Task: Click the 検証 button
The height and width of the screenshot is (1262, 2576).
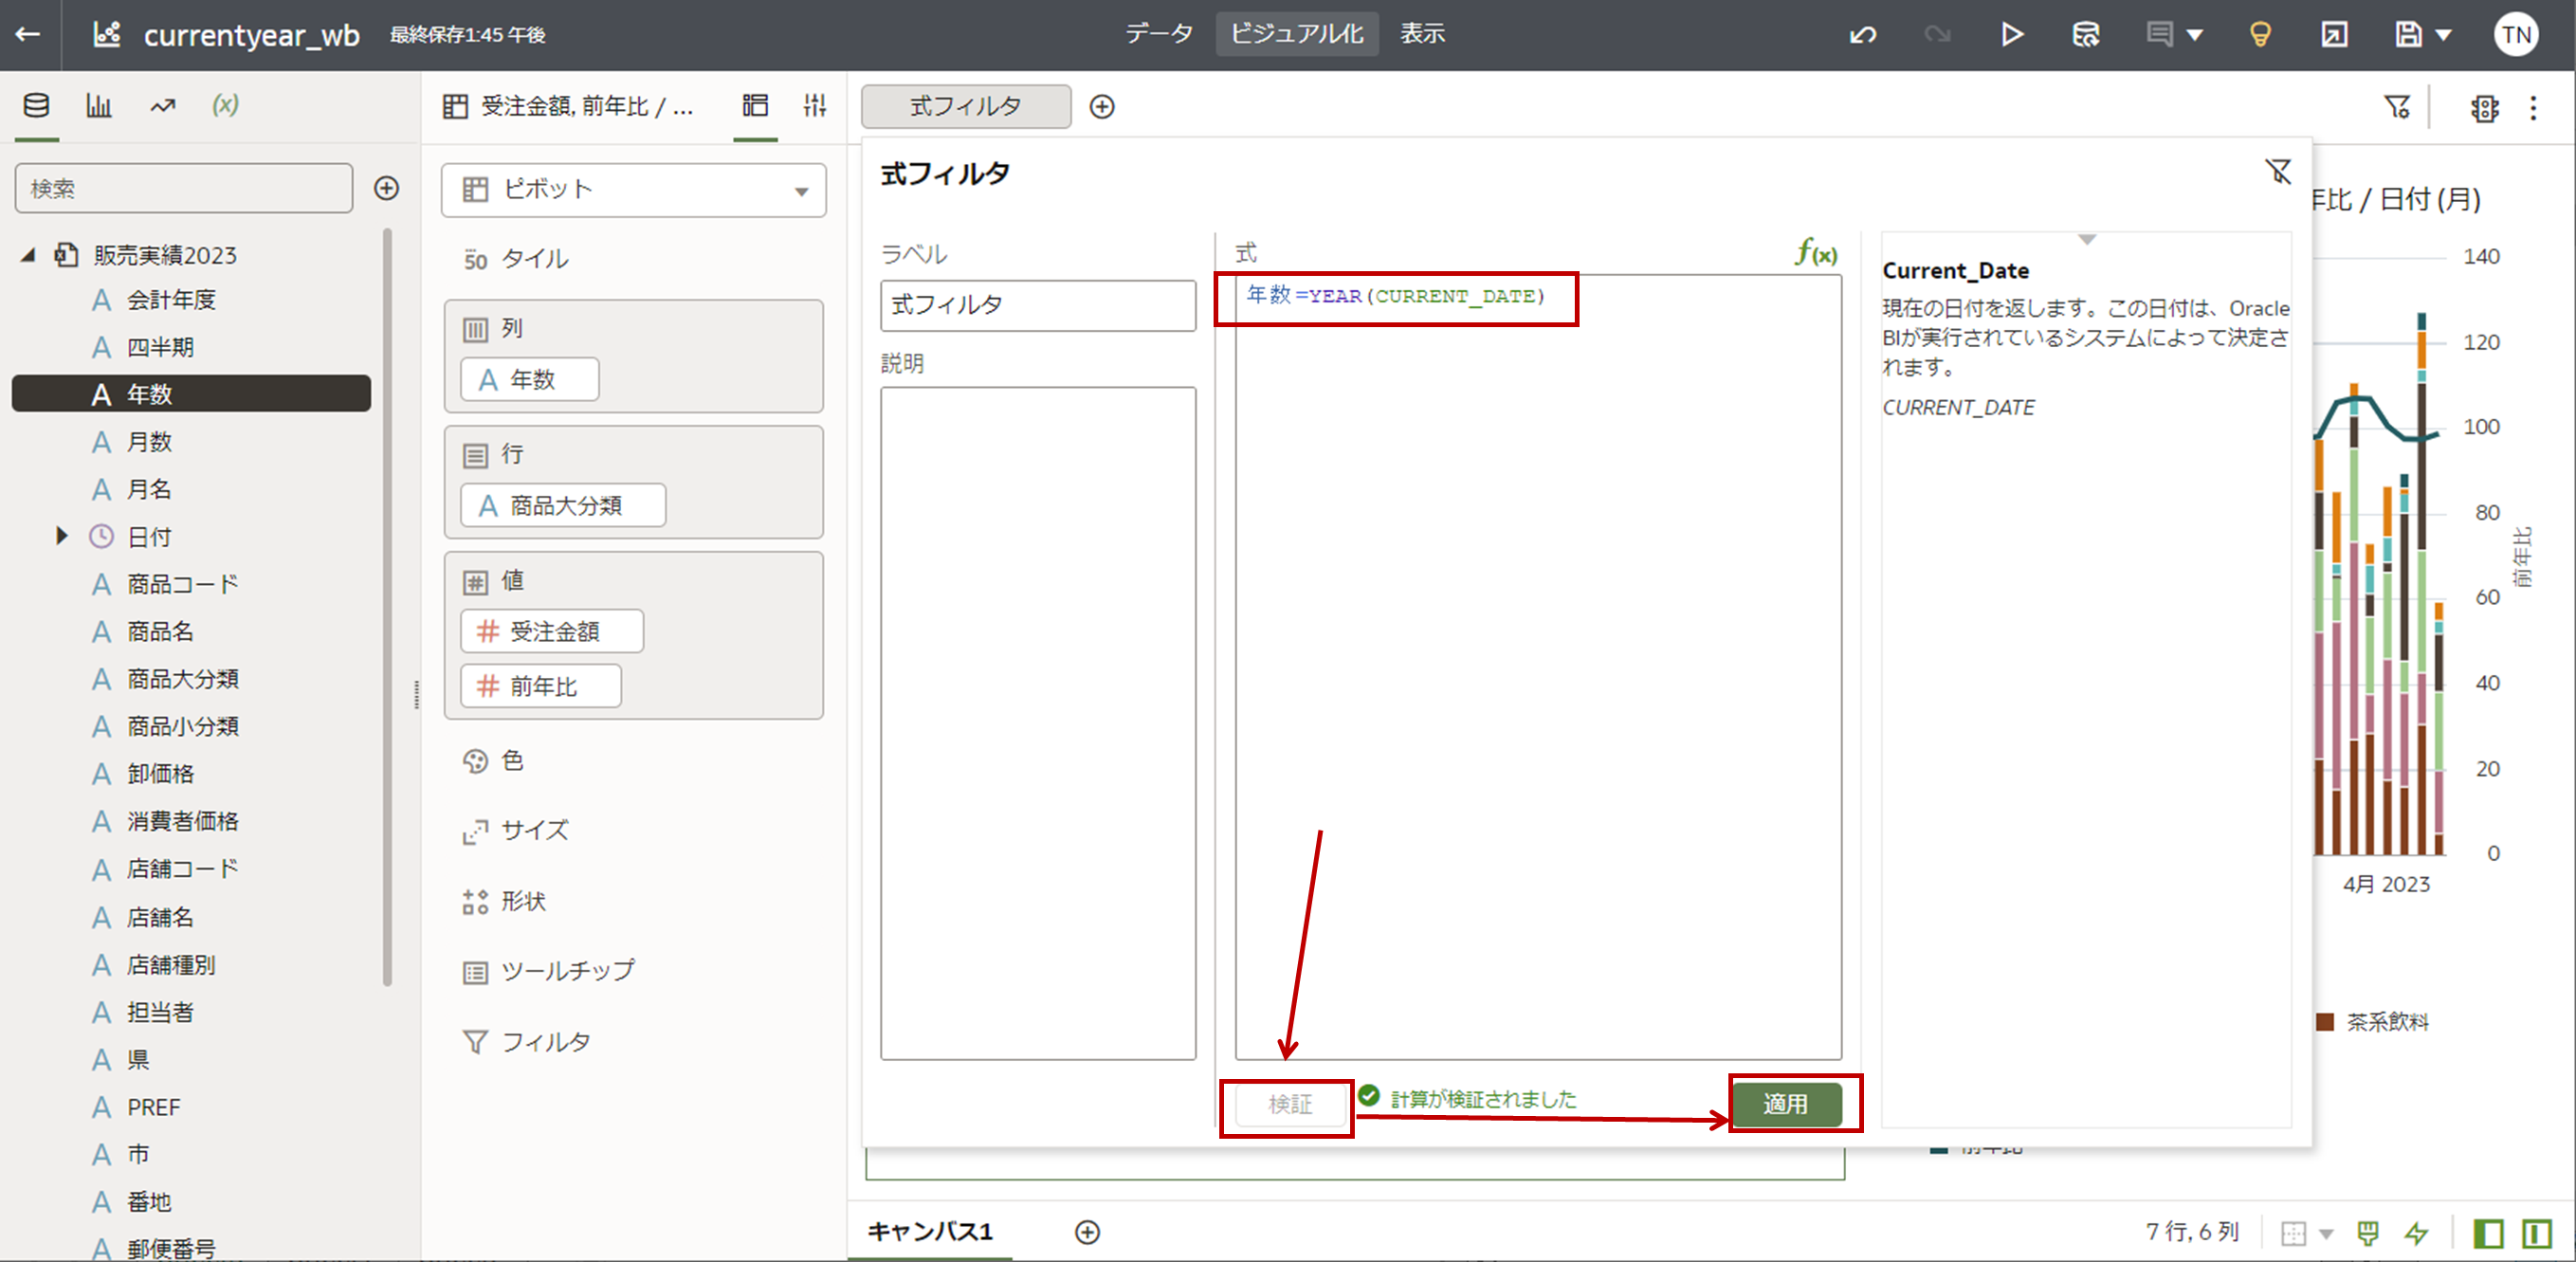Action: pos(1289,1104)
